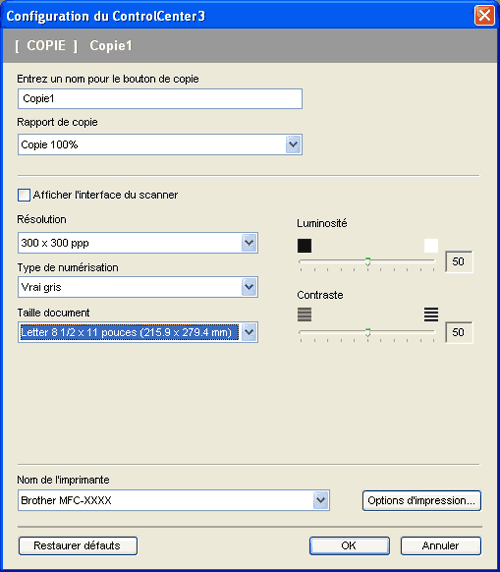
Task: Click the Luminosité value box showing 50
Action: coord(459,262)
